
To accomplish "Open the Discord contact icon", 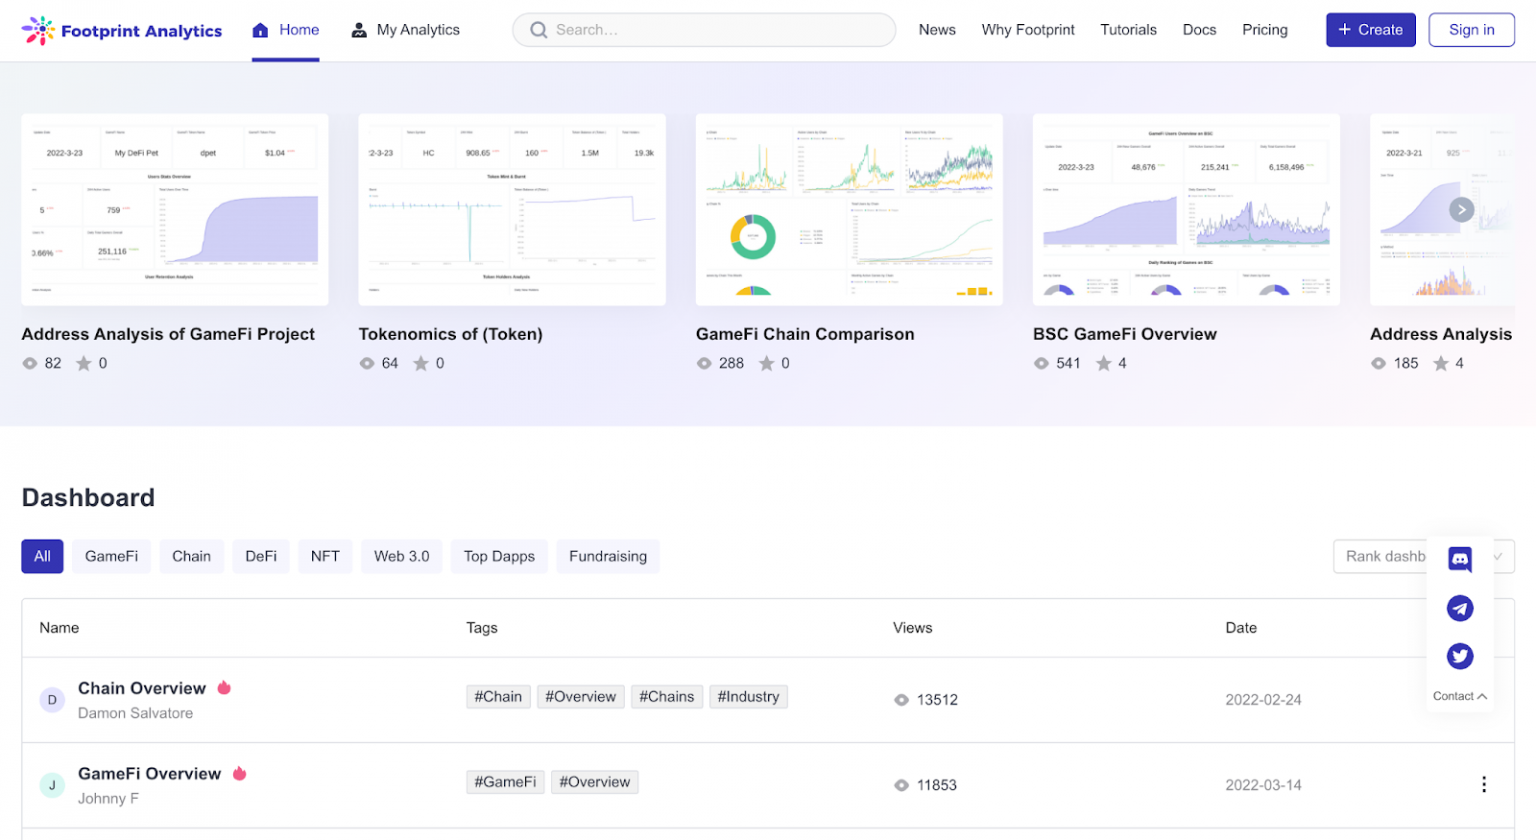I will coord(1459,559).
